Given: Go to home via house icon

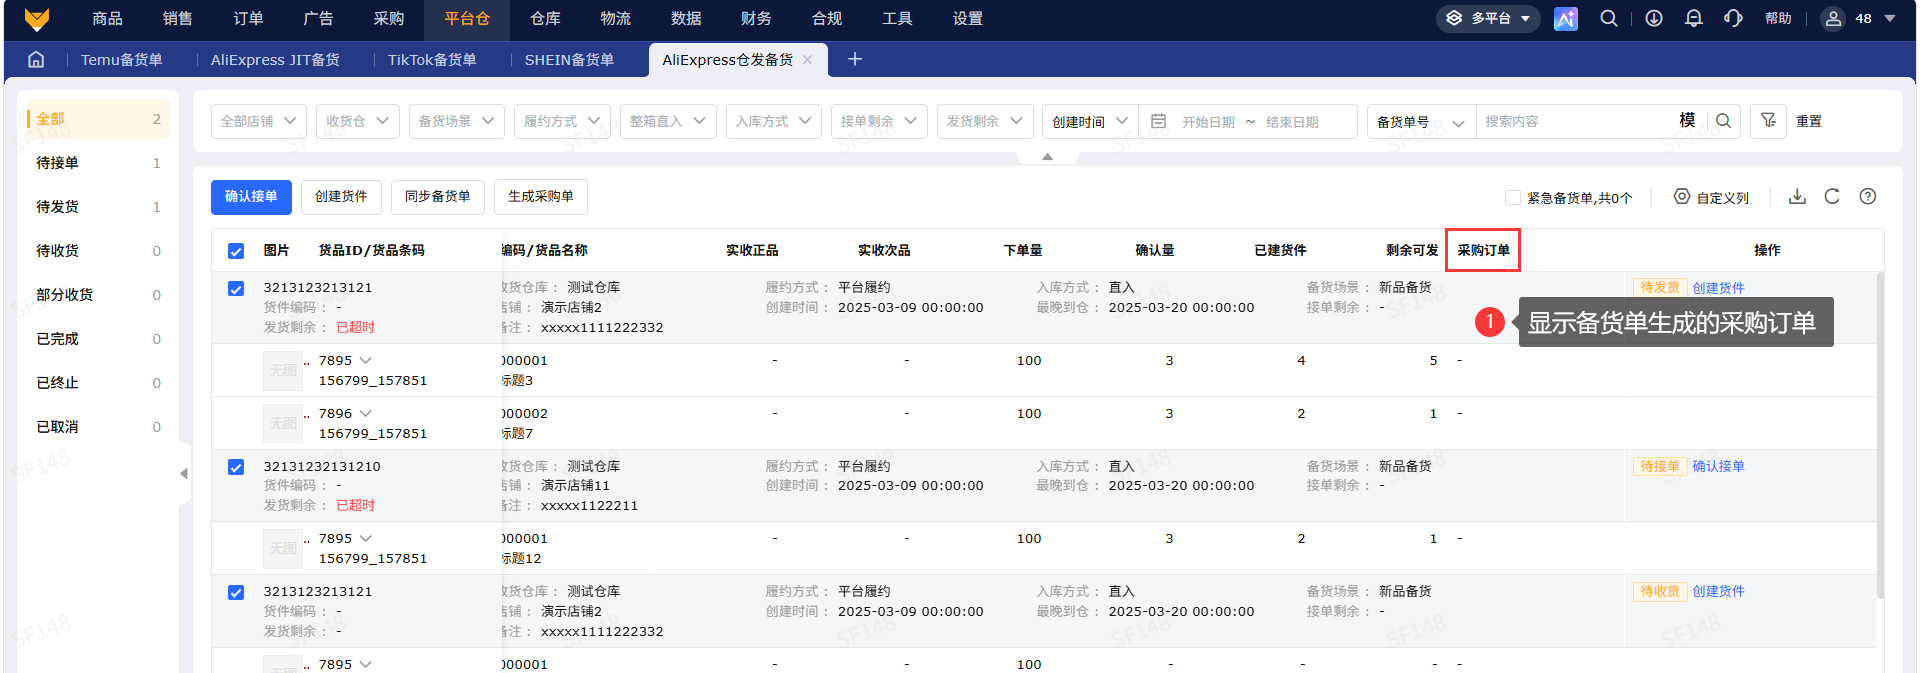Looking at the screenshot, I should 36,59.
